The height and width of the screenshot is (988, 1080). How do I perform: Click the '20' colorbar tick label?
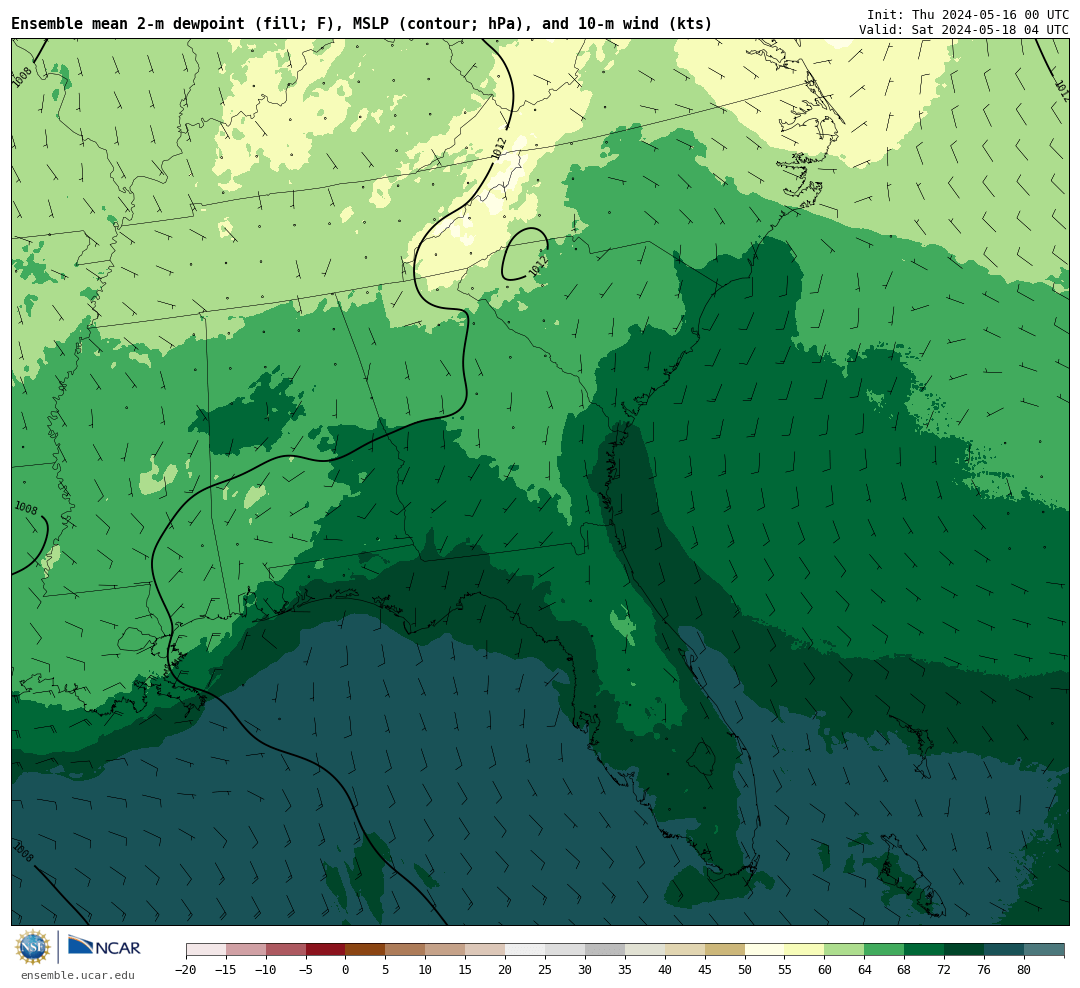click(x=506, y=970)
